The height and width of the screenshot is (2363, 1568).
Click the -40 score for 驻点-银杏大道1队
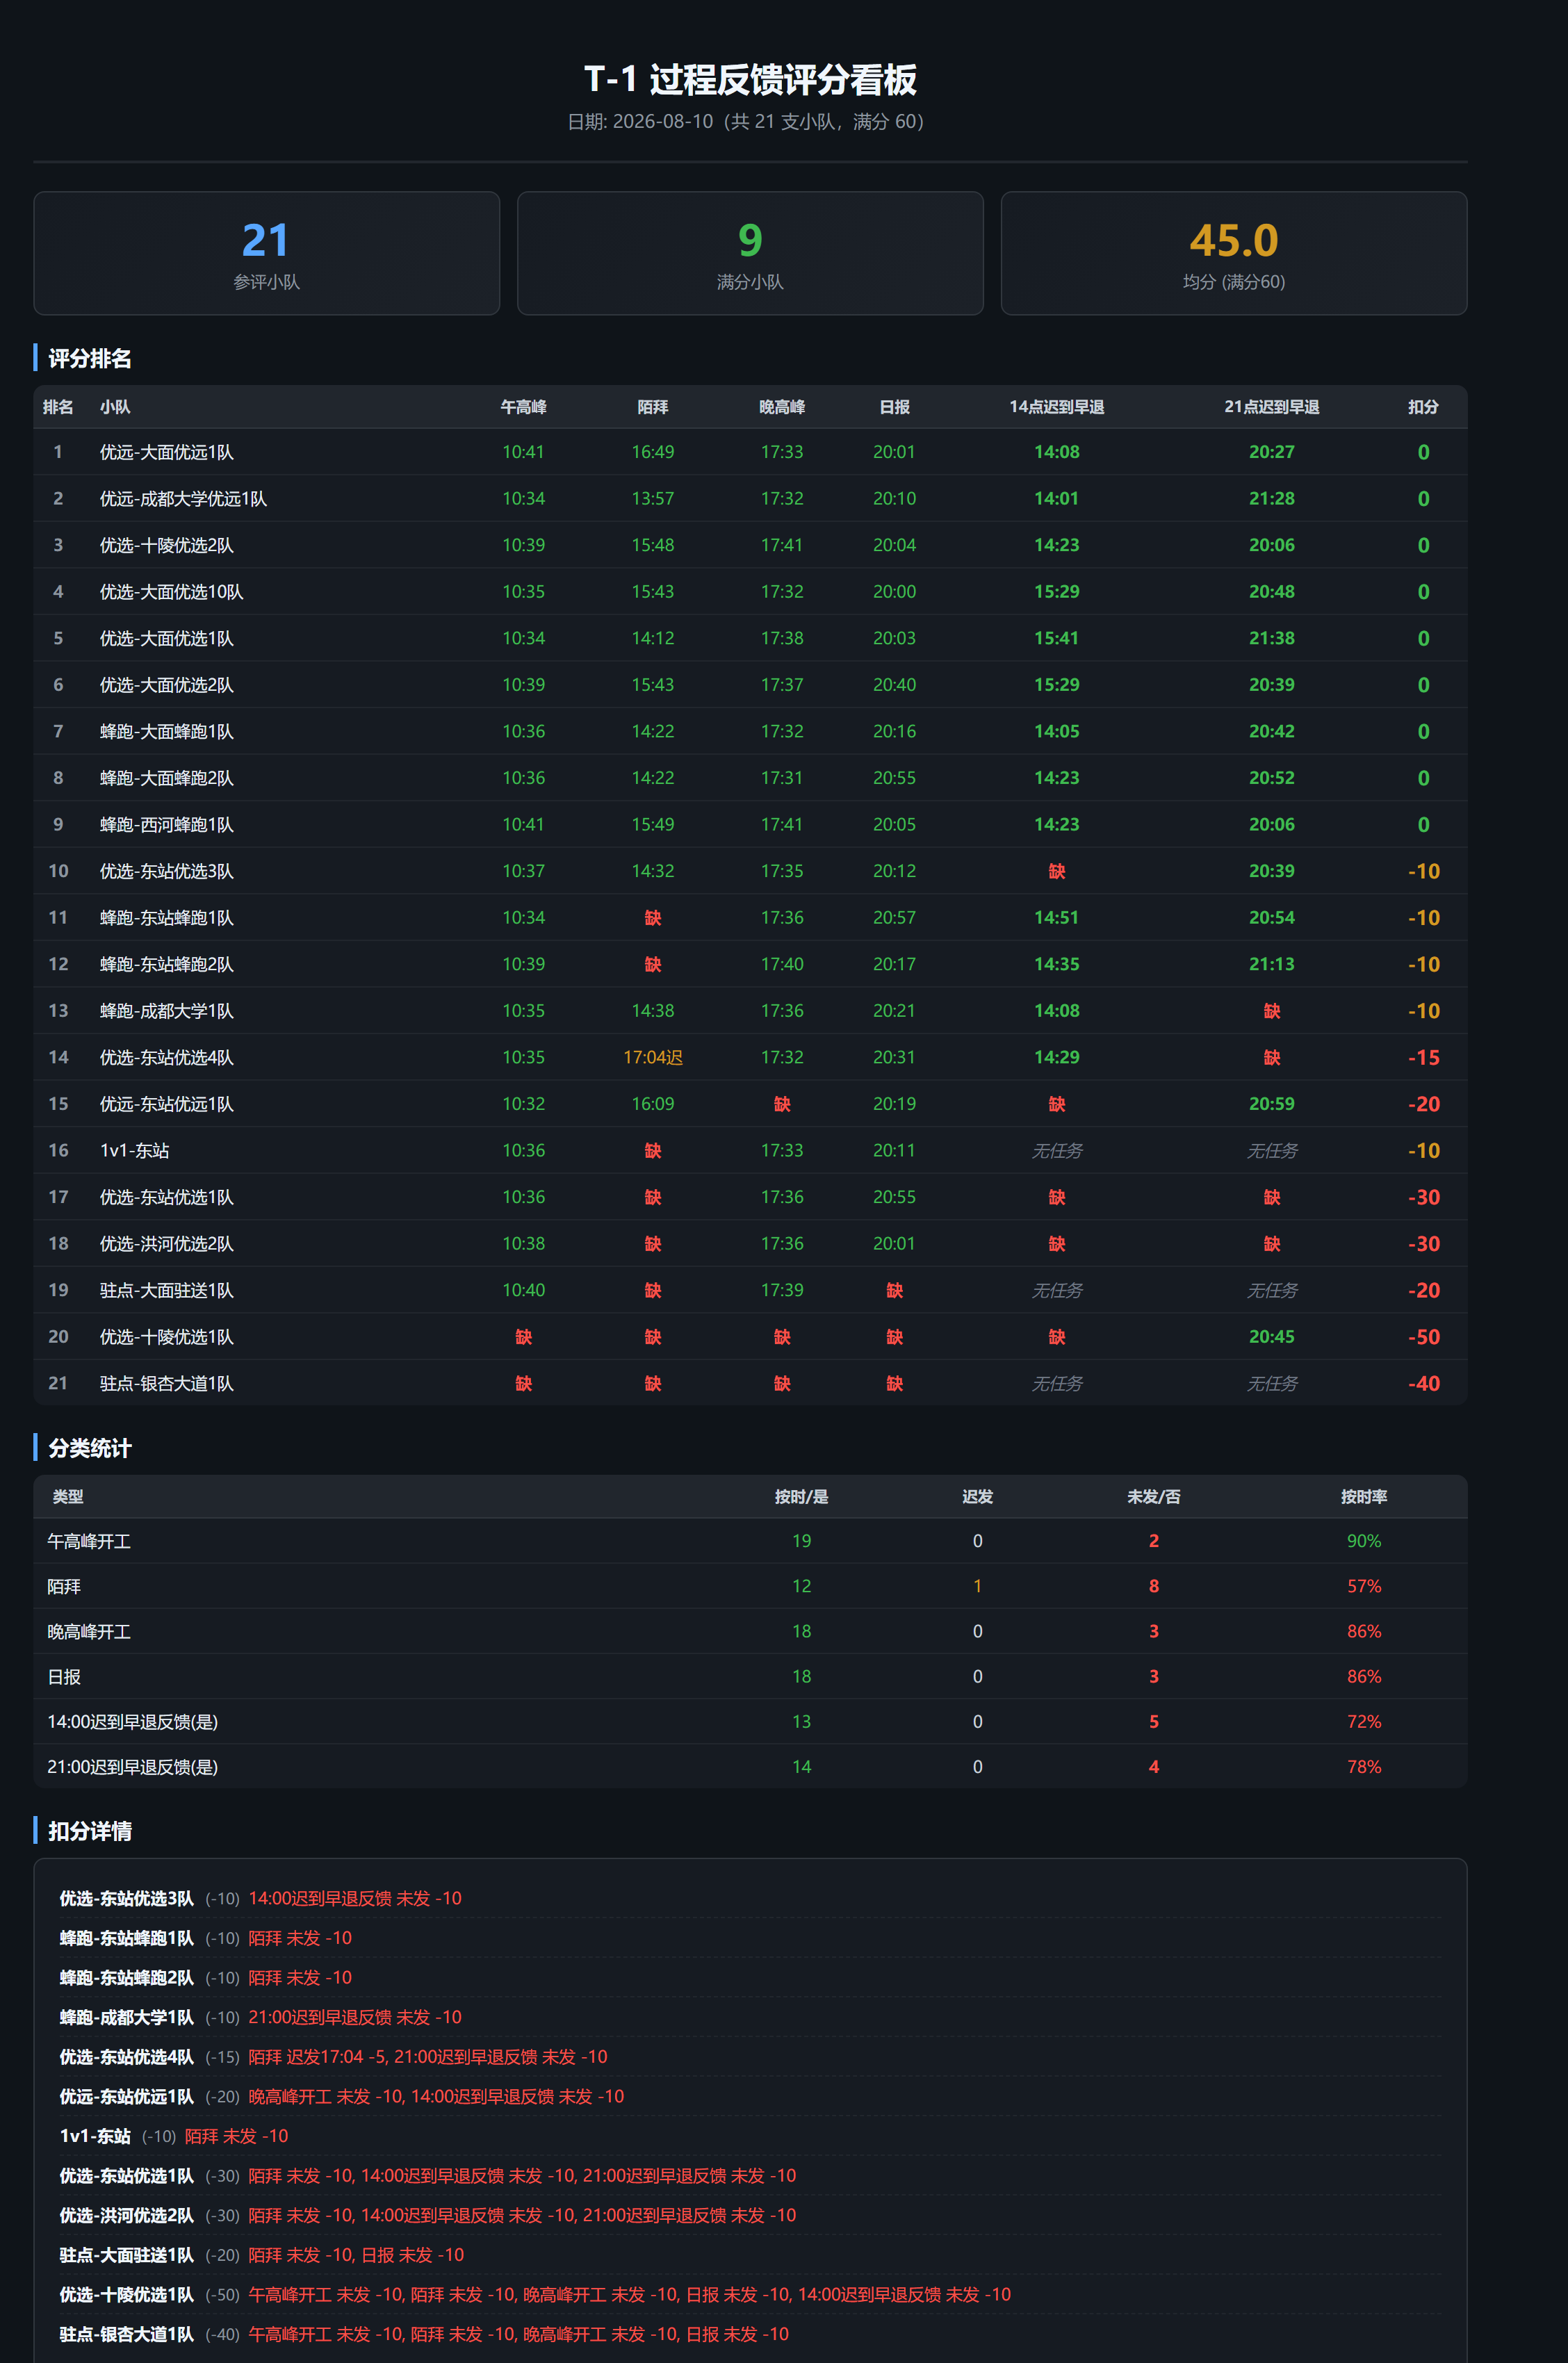(1423, 1384)
